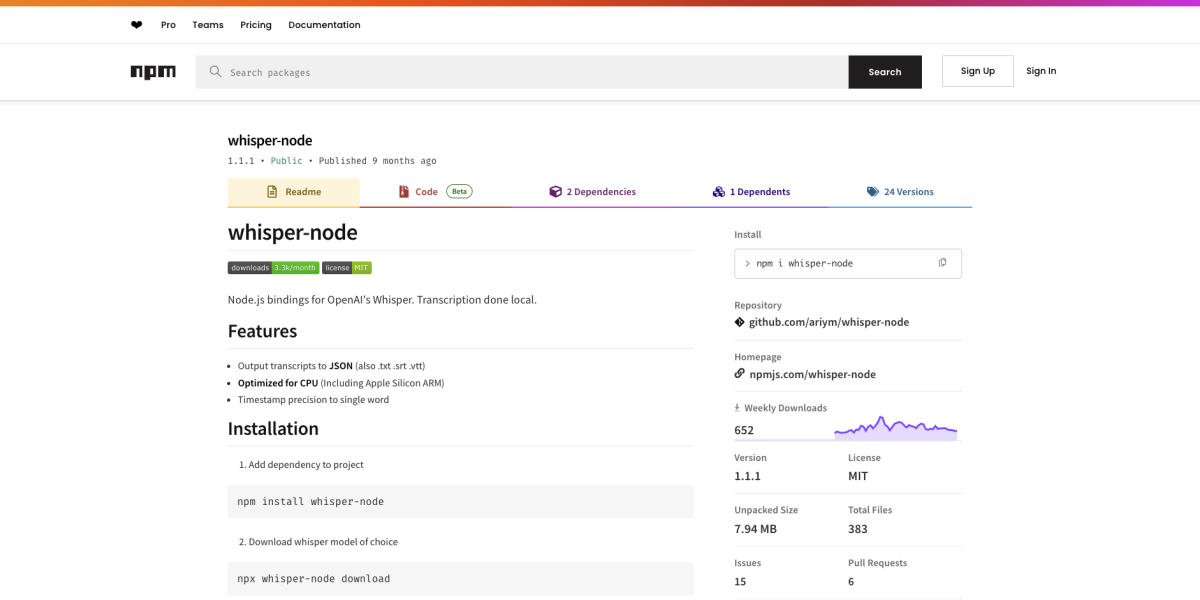Viewport: 1200px width, 600px height.
Task: Copy the install command via the clipboard icon
Action: [941, 261]
